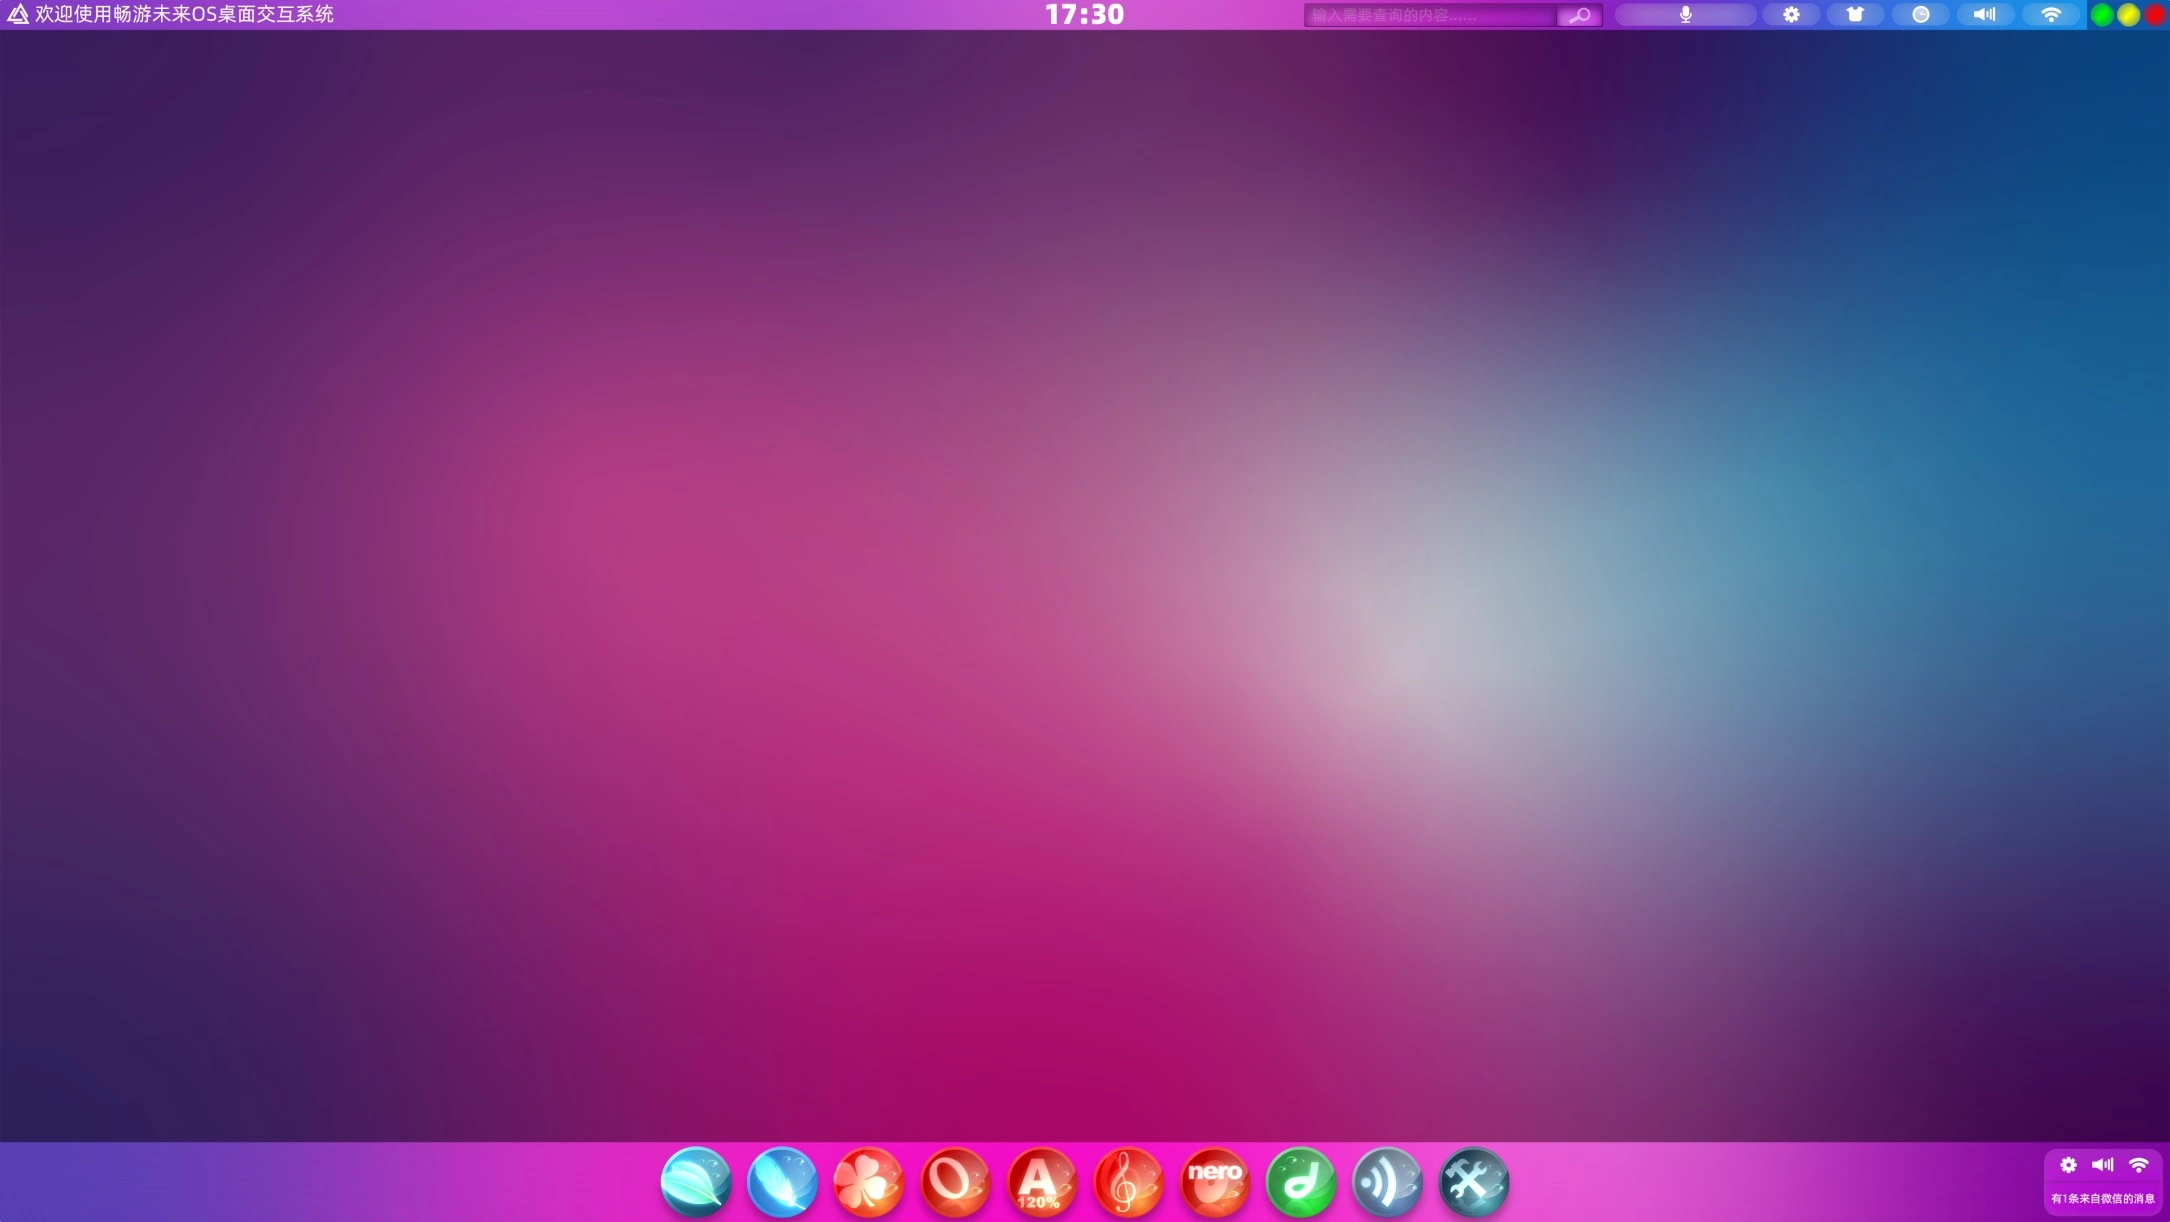This screenshot has width=2170, height=1222.
Task: Click the microphone voice input pill
Action: coord(1686,15)
